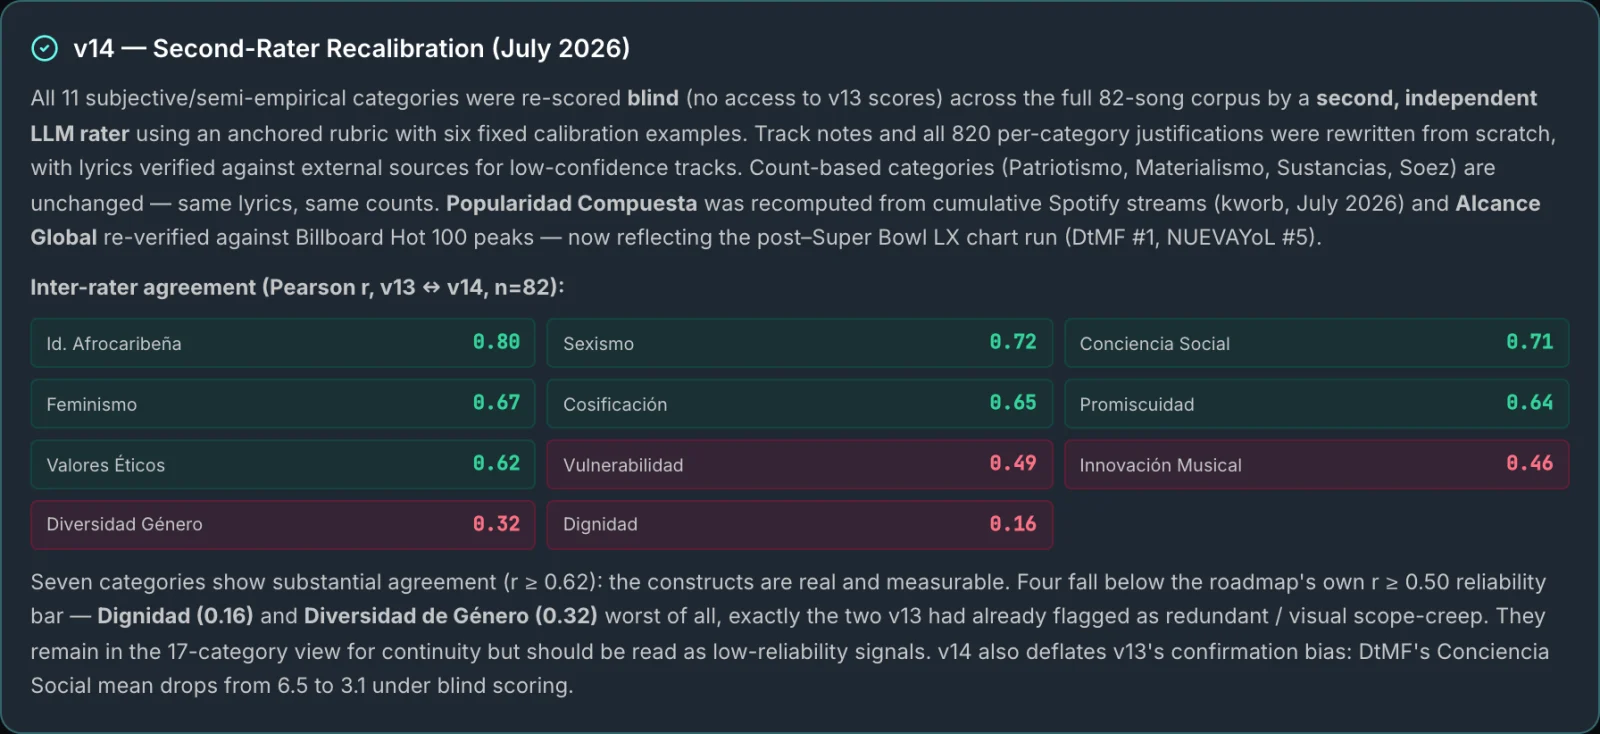Image resolution: width=1600 pixels, height=734 pixels.
Task: Select the Innovación Musical 0.46 card
Action: click(1316, 465)
